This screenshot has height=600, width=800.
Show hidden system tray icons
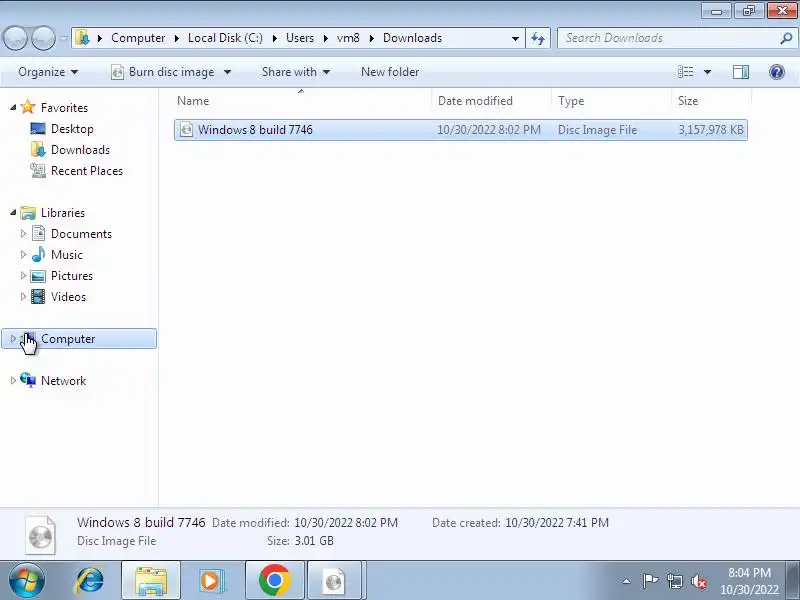[x=627, y=581]
